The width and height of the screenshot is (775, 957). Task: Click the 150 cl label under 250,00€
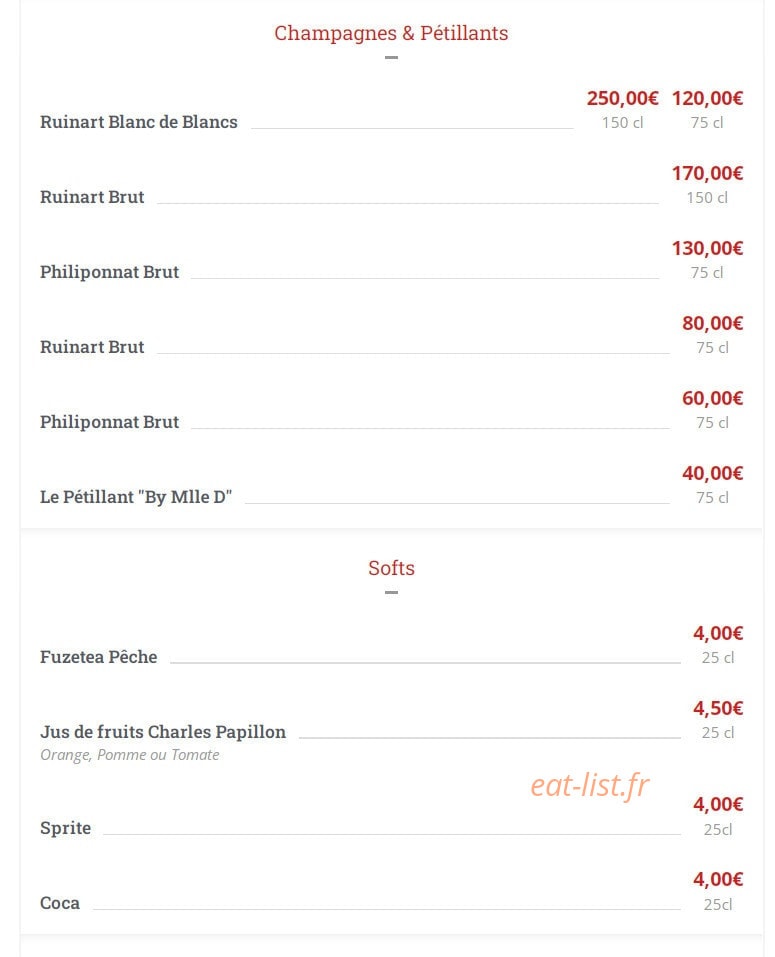tap(622, 123)
